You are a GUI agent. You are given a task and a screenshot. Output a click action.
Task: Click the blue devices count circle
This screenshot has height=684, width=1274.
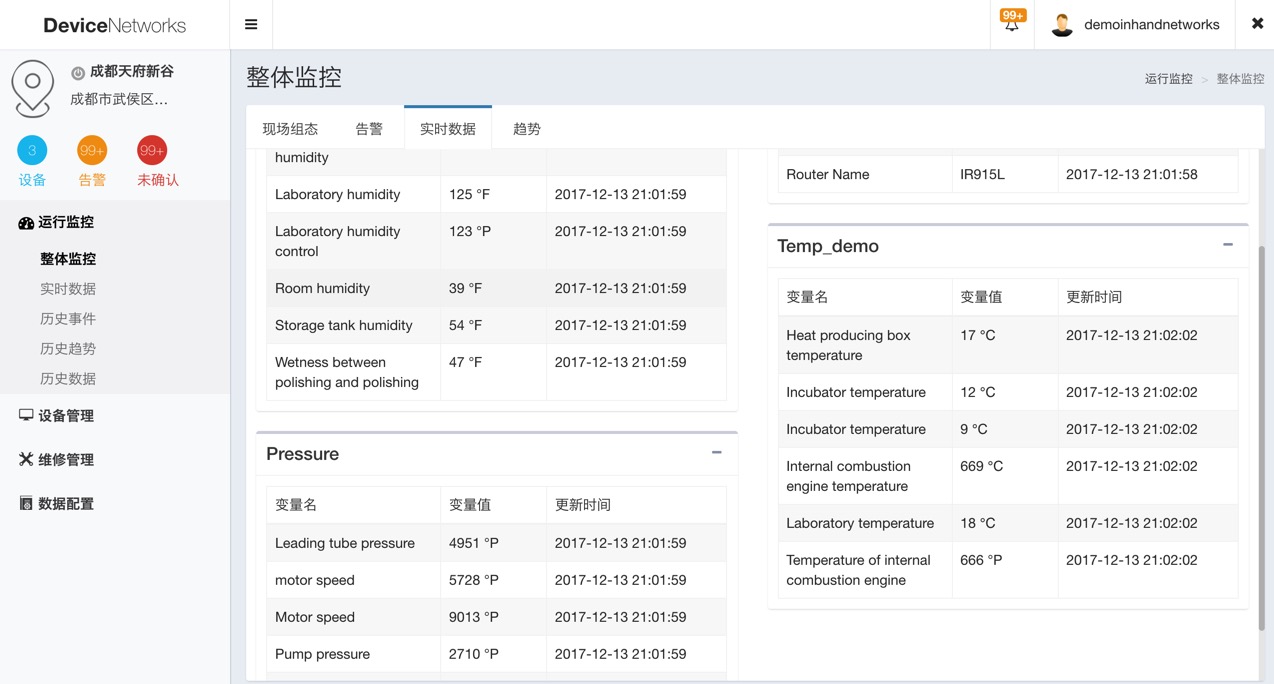(x=32, y=151)
